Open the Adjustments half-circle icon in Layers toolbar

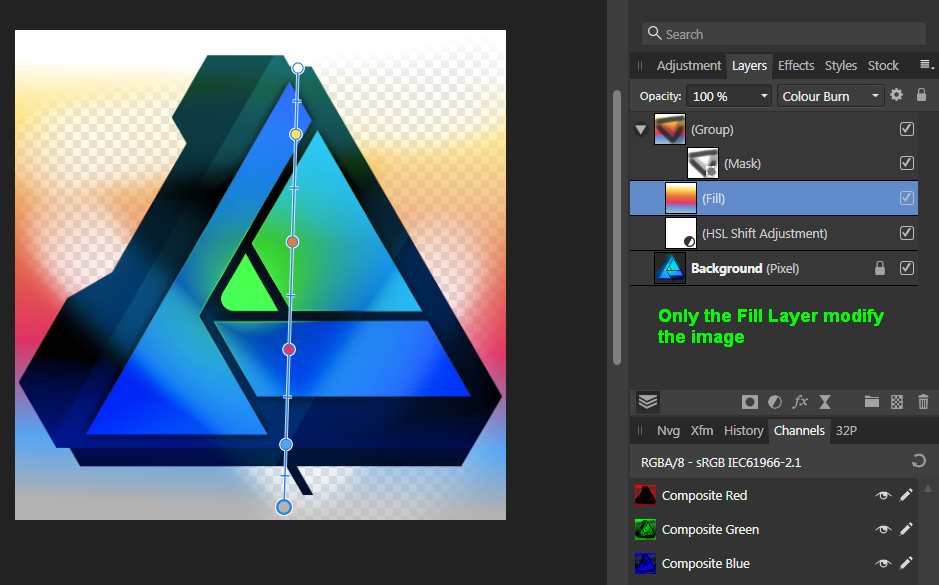(775, 402)
